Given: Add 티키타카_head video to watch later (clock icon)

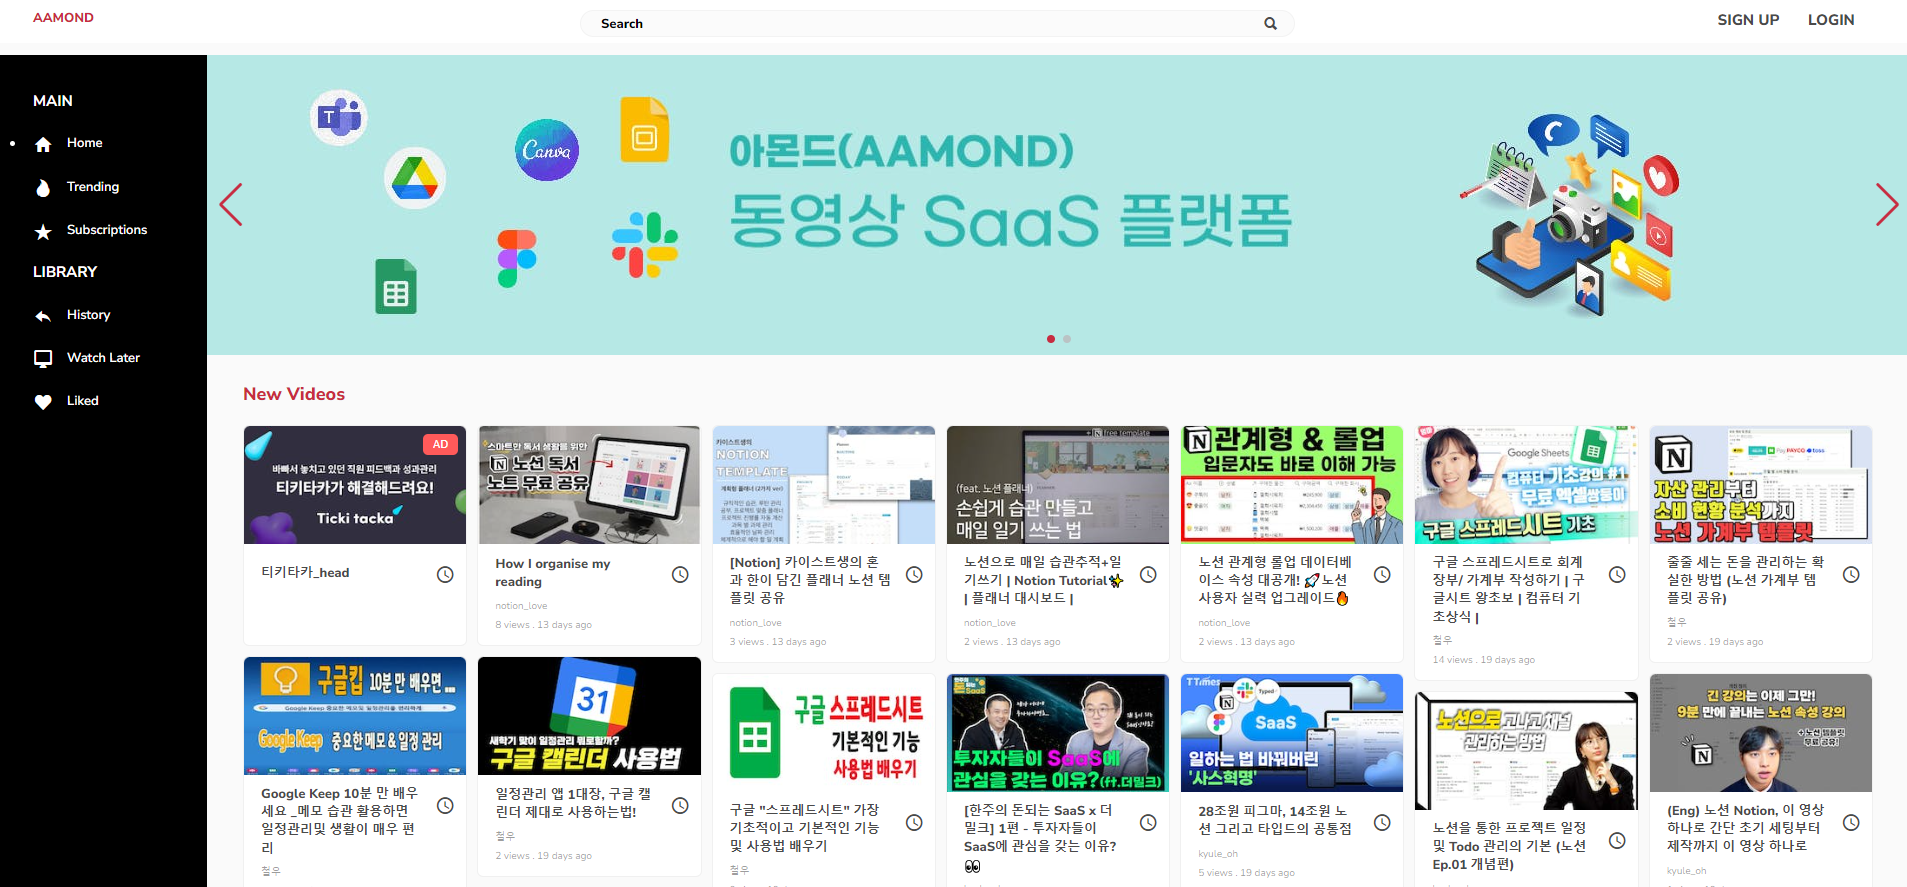Looking at the screenshot, I should click(x=445, y=574).
